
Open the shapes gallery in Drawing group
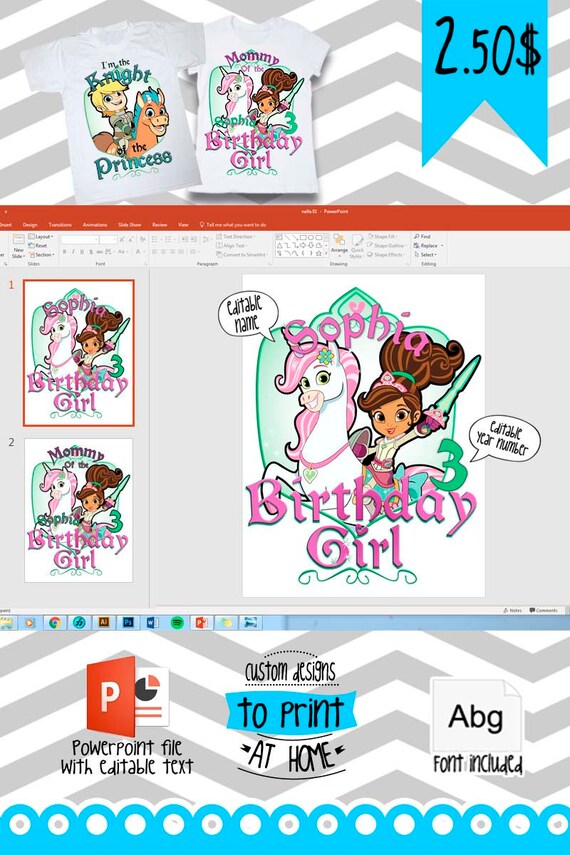[301, 245]
